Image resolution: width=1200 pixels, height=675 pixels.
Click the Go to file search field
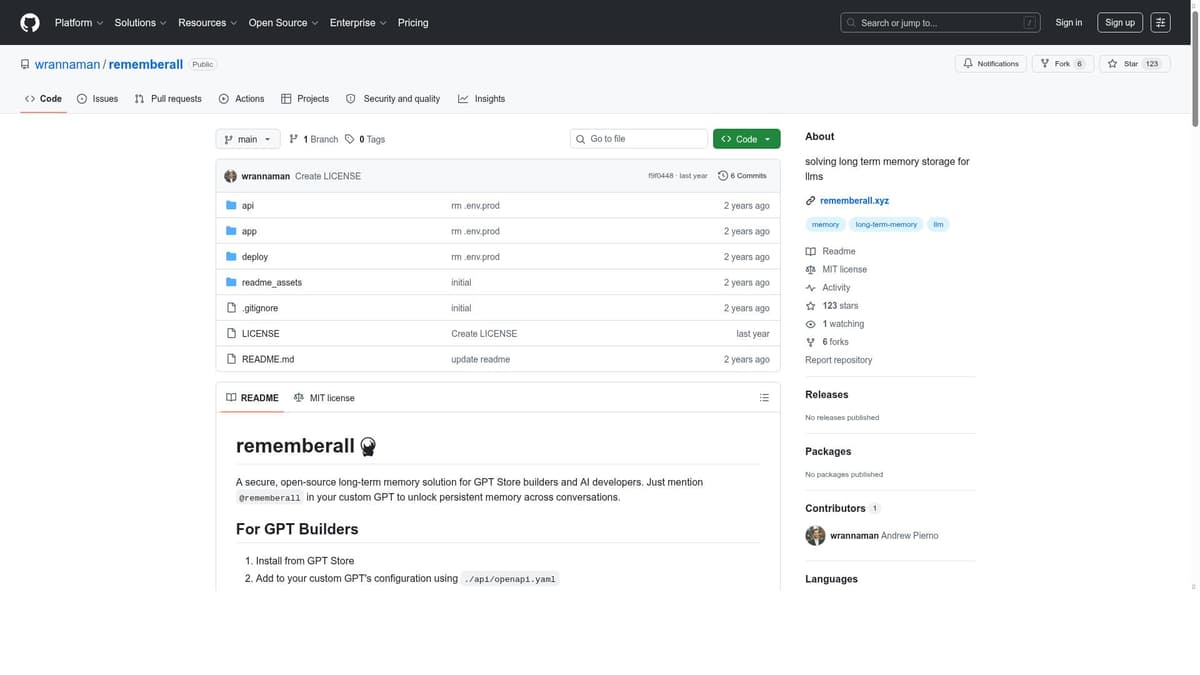pyautogui.click(x=645, y=139)
